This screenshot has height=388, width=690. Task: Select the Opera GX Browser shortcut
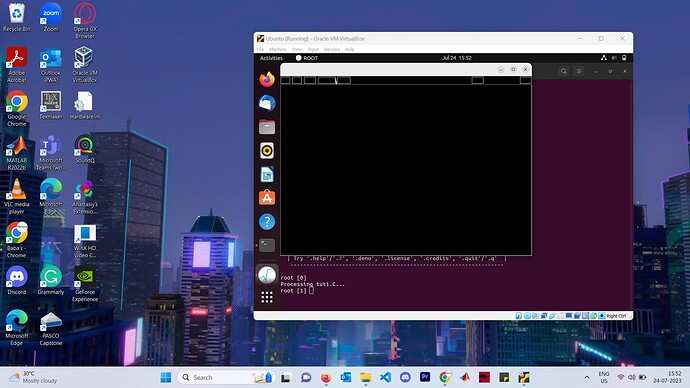point(85,21)
